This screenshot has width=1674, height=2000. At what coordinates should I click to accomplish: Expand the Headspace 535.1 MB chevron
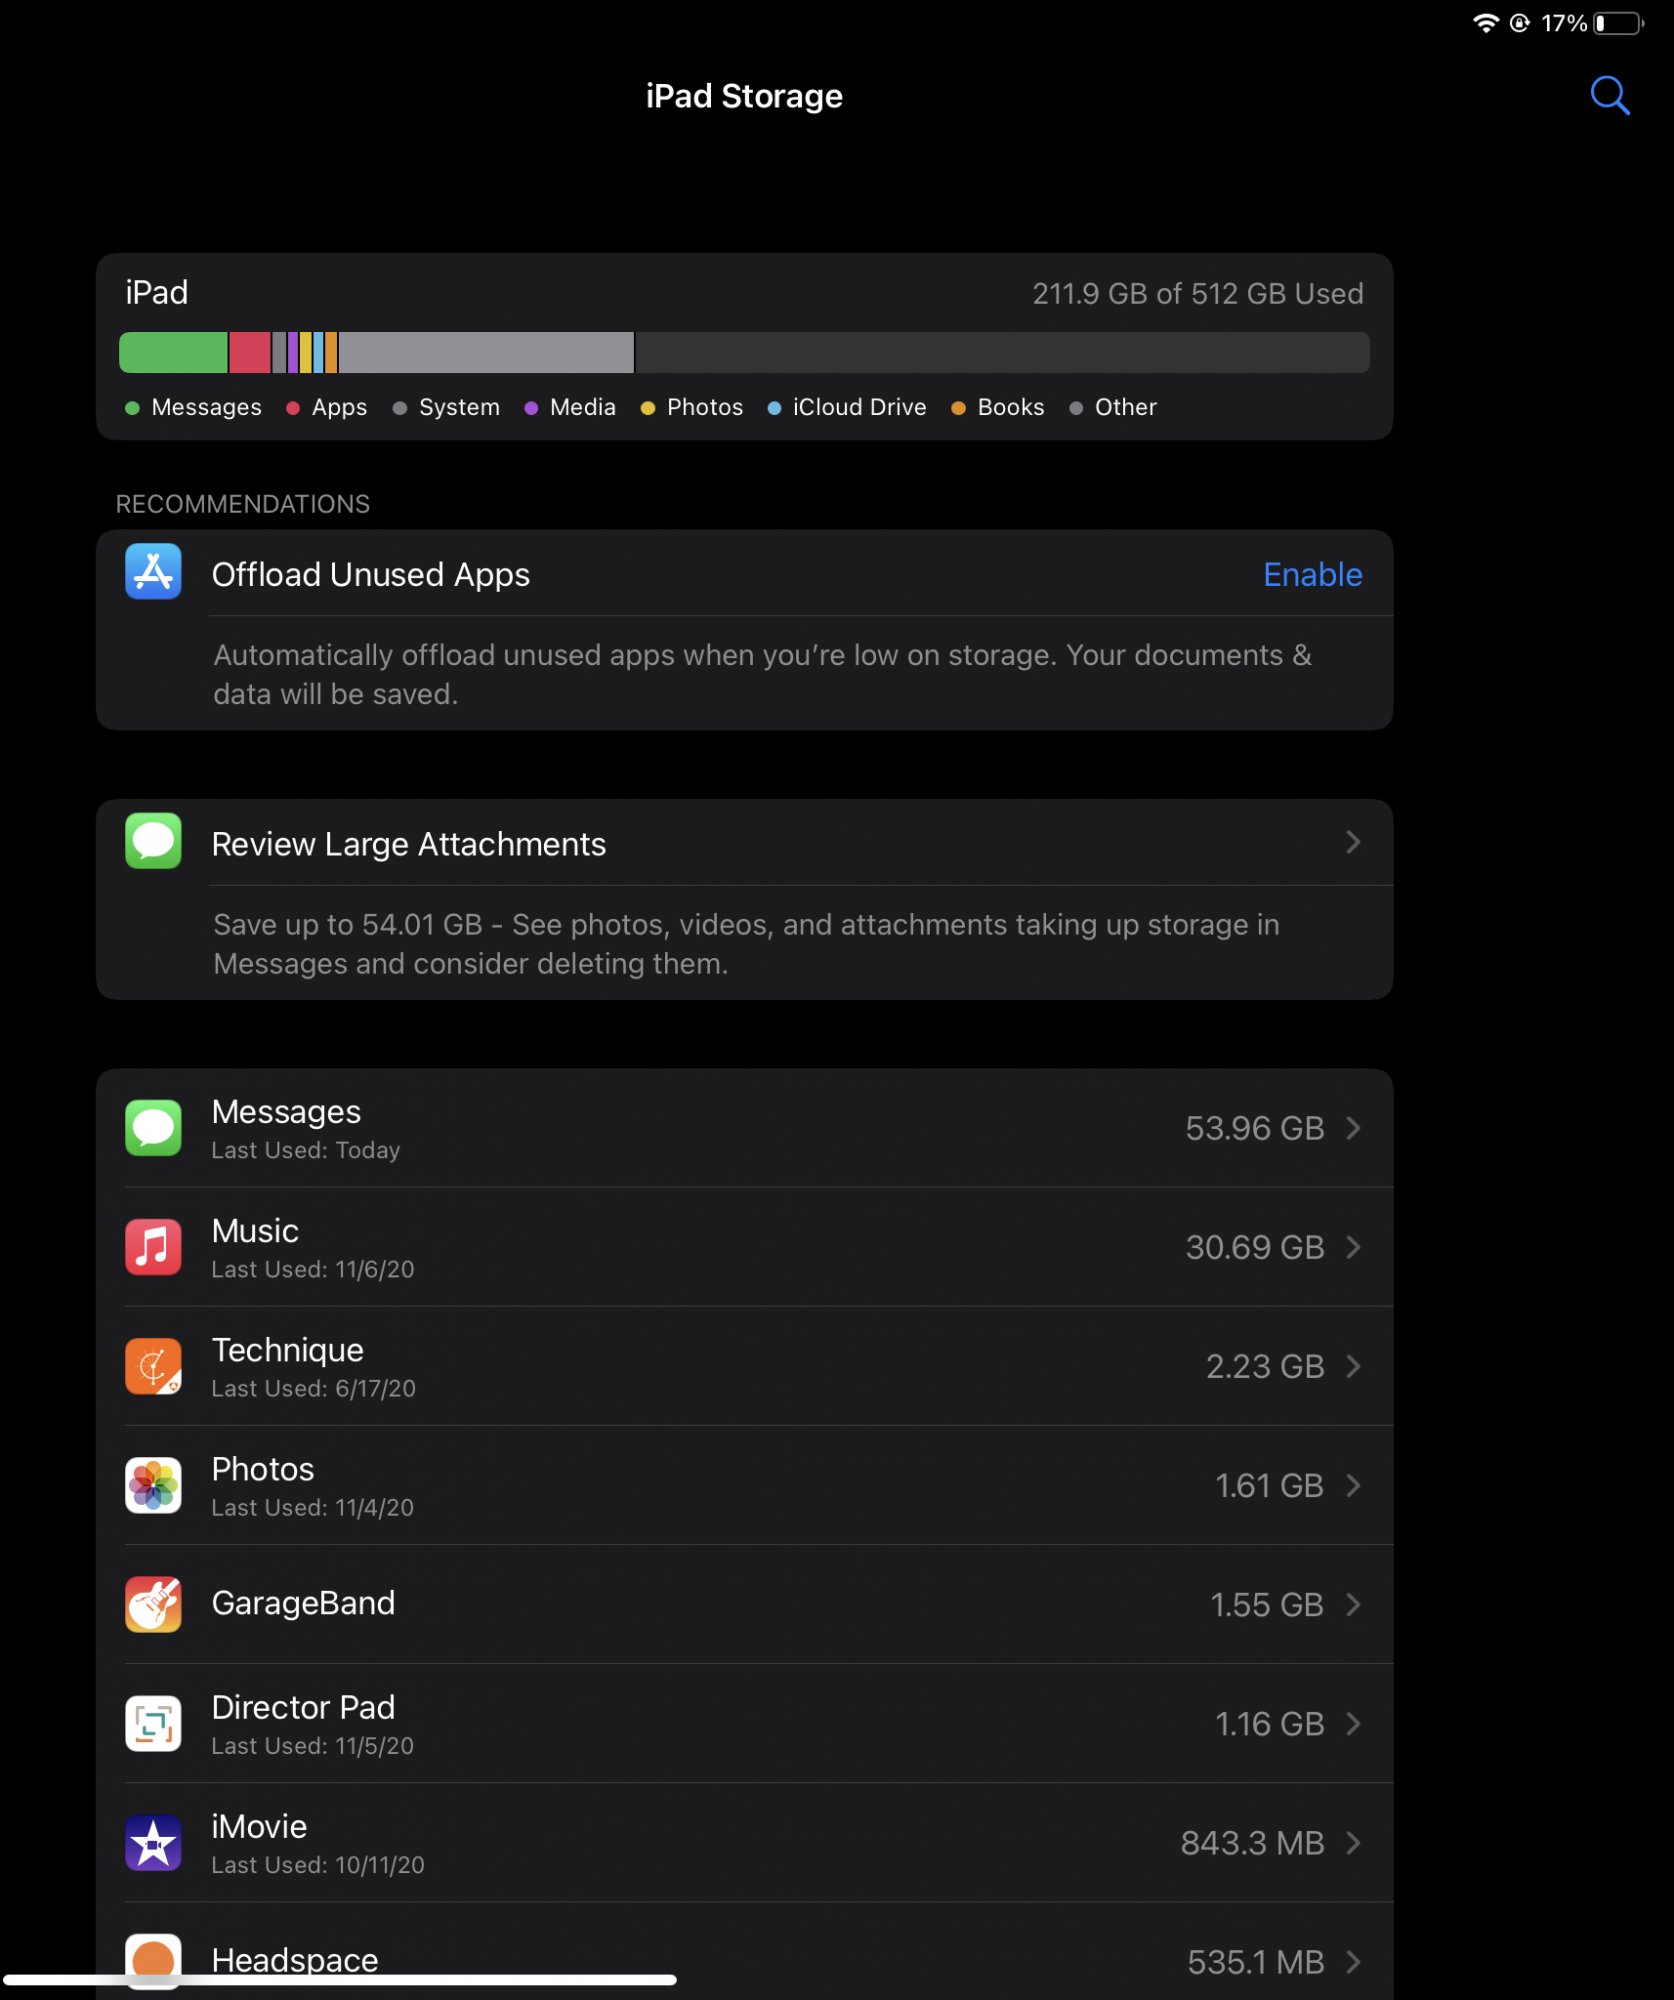tap(1353, 1962)
